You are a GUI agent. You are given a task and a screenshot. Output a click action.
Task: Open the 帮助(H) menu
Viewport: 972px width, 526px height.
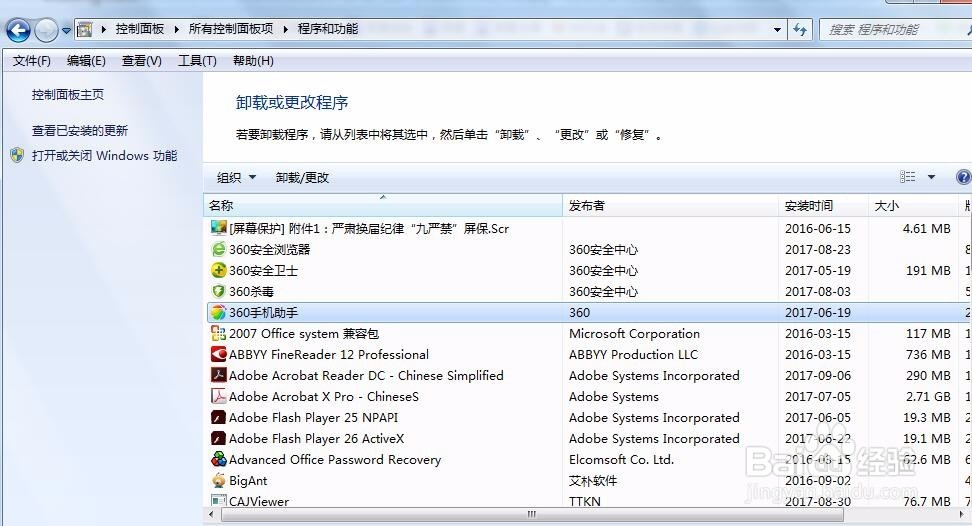coord(253,61)
